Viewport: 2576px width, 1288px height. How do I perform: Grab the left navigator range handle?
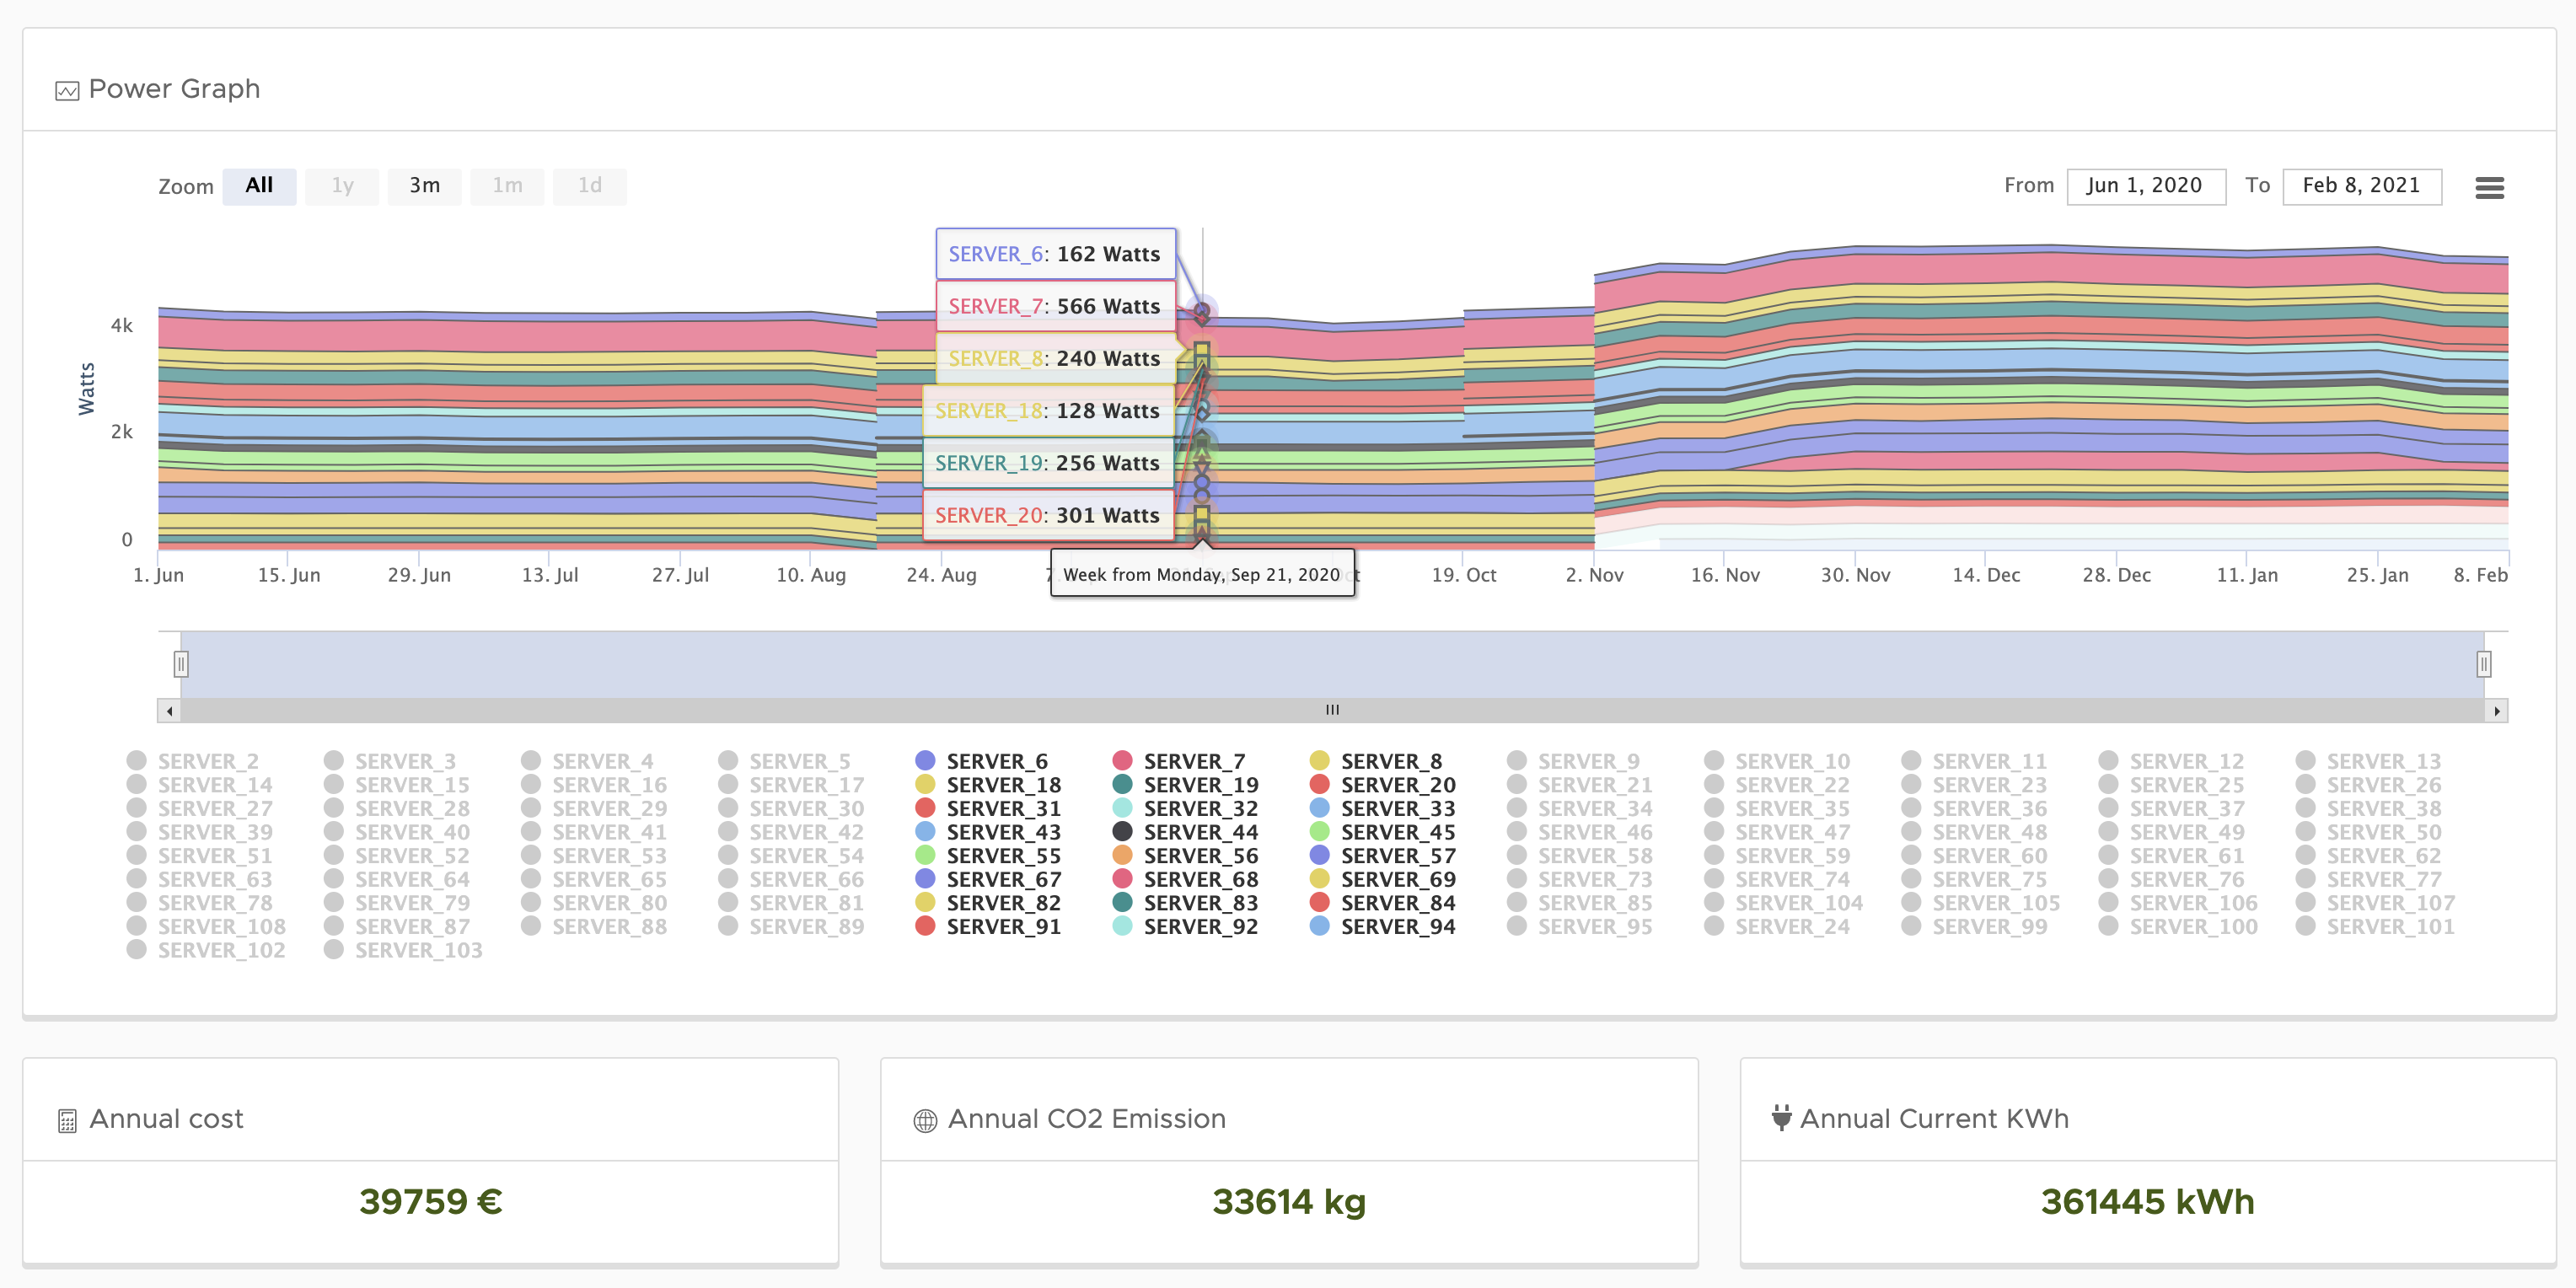point(181,664)
